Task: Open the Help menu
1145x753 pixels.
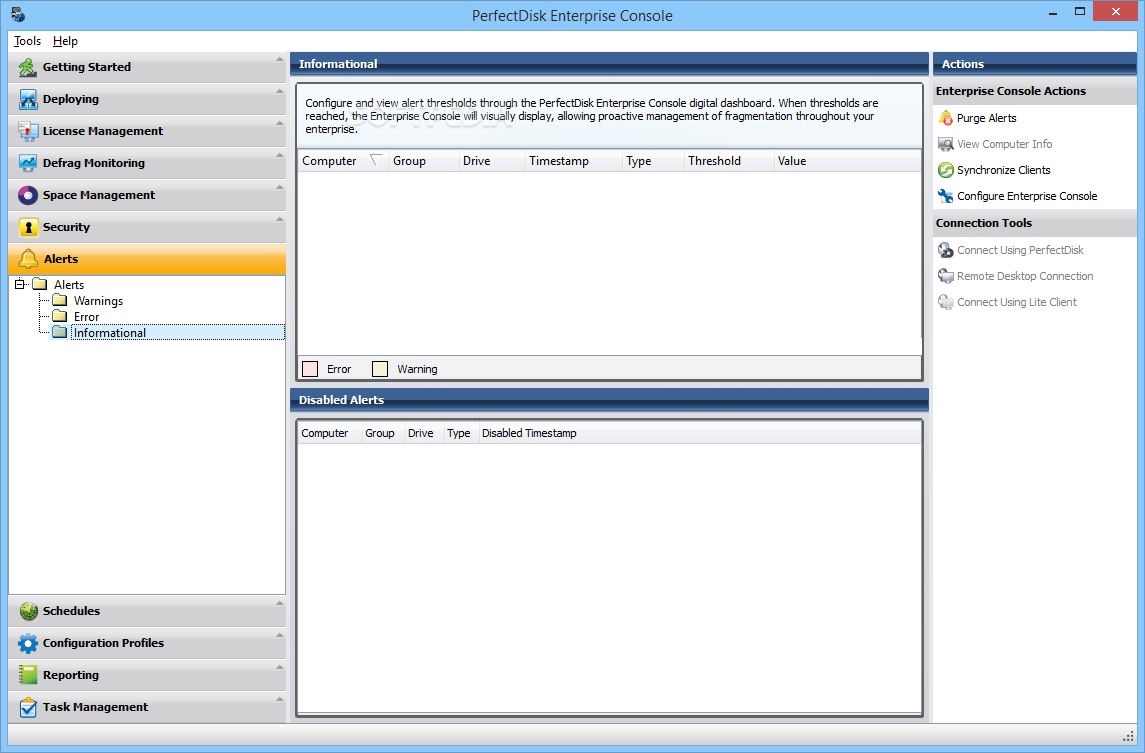Action: click(x=65, y=41)
